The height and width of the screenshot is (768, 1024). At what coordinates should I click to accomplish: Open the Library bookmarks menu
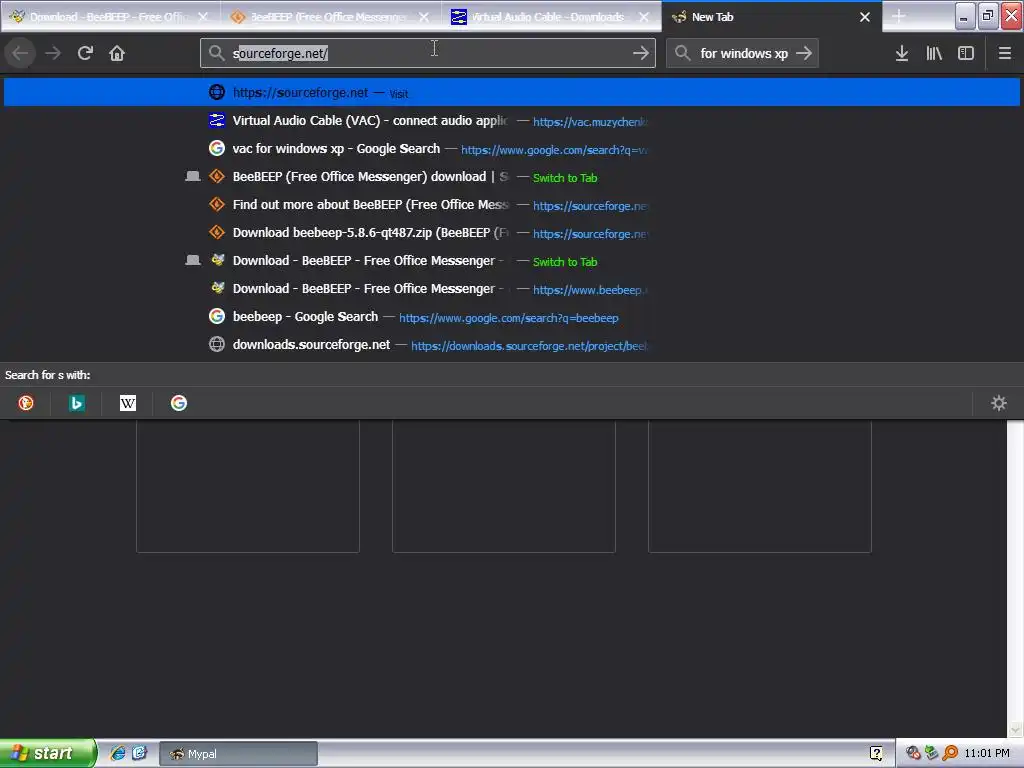pos(934,53)
